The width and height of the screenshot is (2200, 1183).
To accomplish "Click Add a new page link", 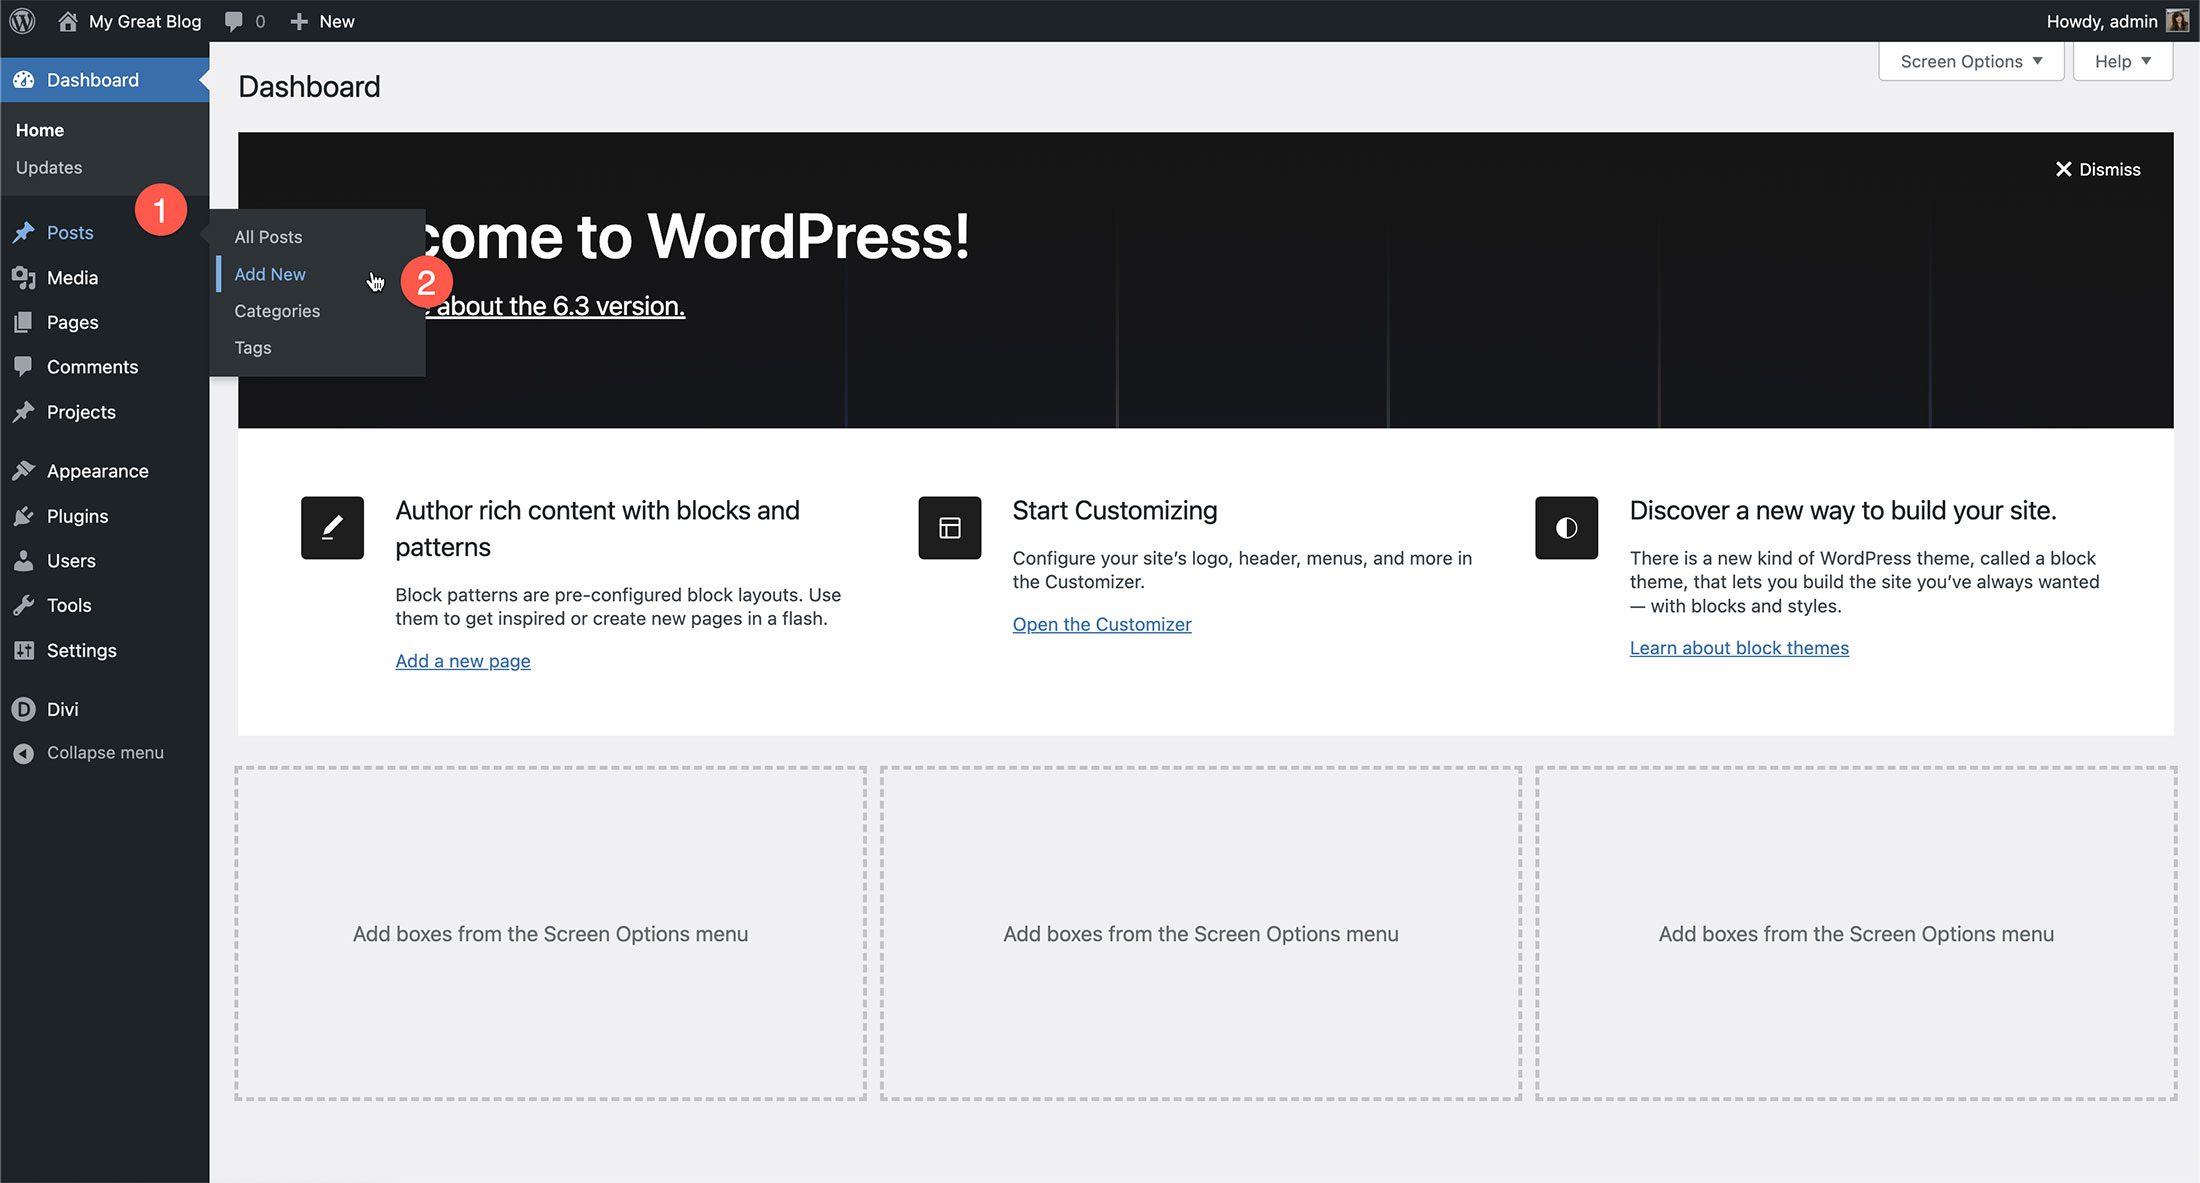I will click(x=462, y=660).
